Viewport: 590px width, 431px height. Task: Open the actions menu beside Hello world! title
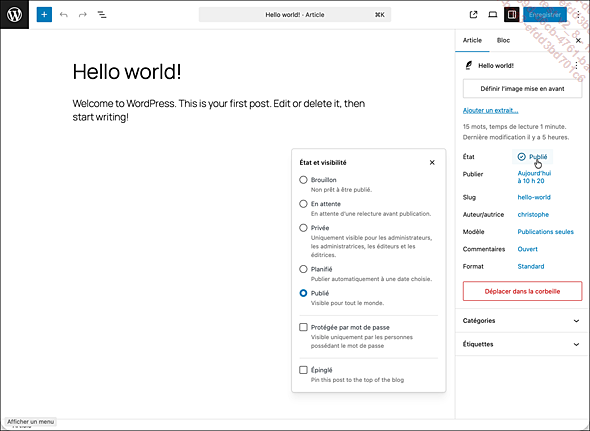coord(576,65)
